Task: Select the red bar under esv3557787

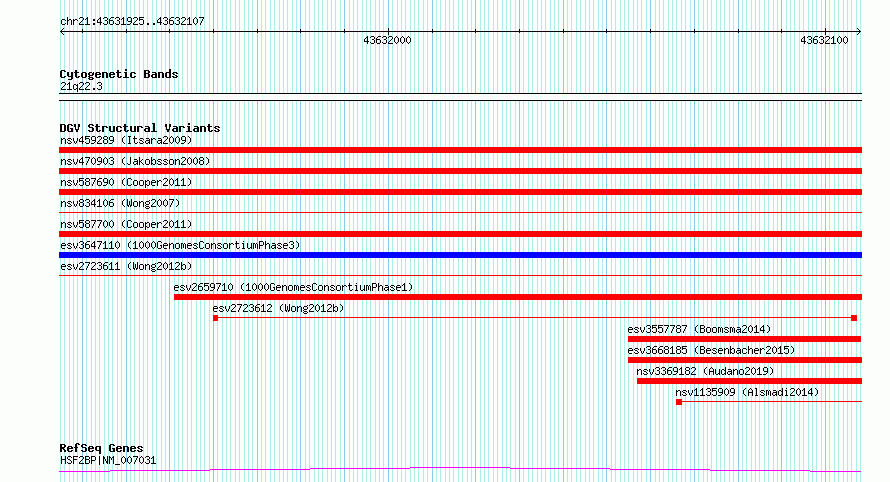Action: coord(744,339)
